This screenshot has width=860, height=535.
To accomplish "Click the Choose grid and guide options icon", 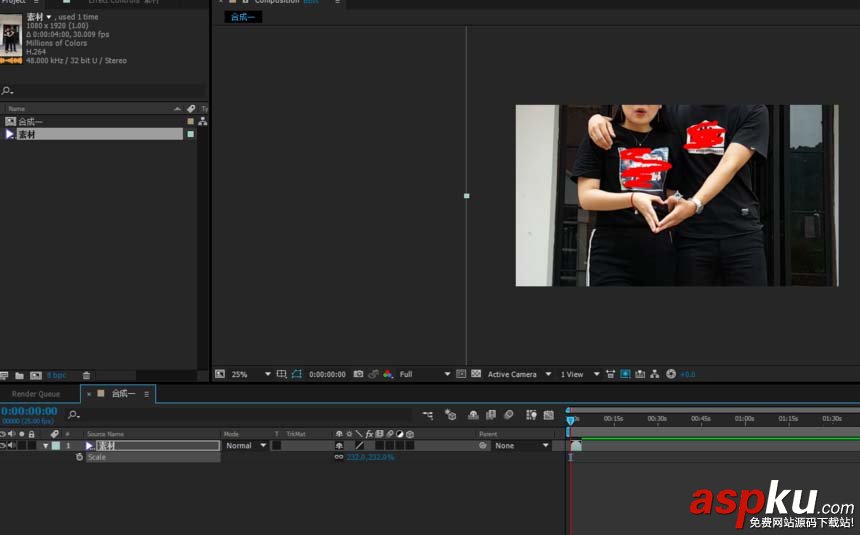I will pos(281,374).
